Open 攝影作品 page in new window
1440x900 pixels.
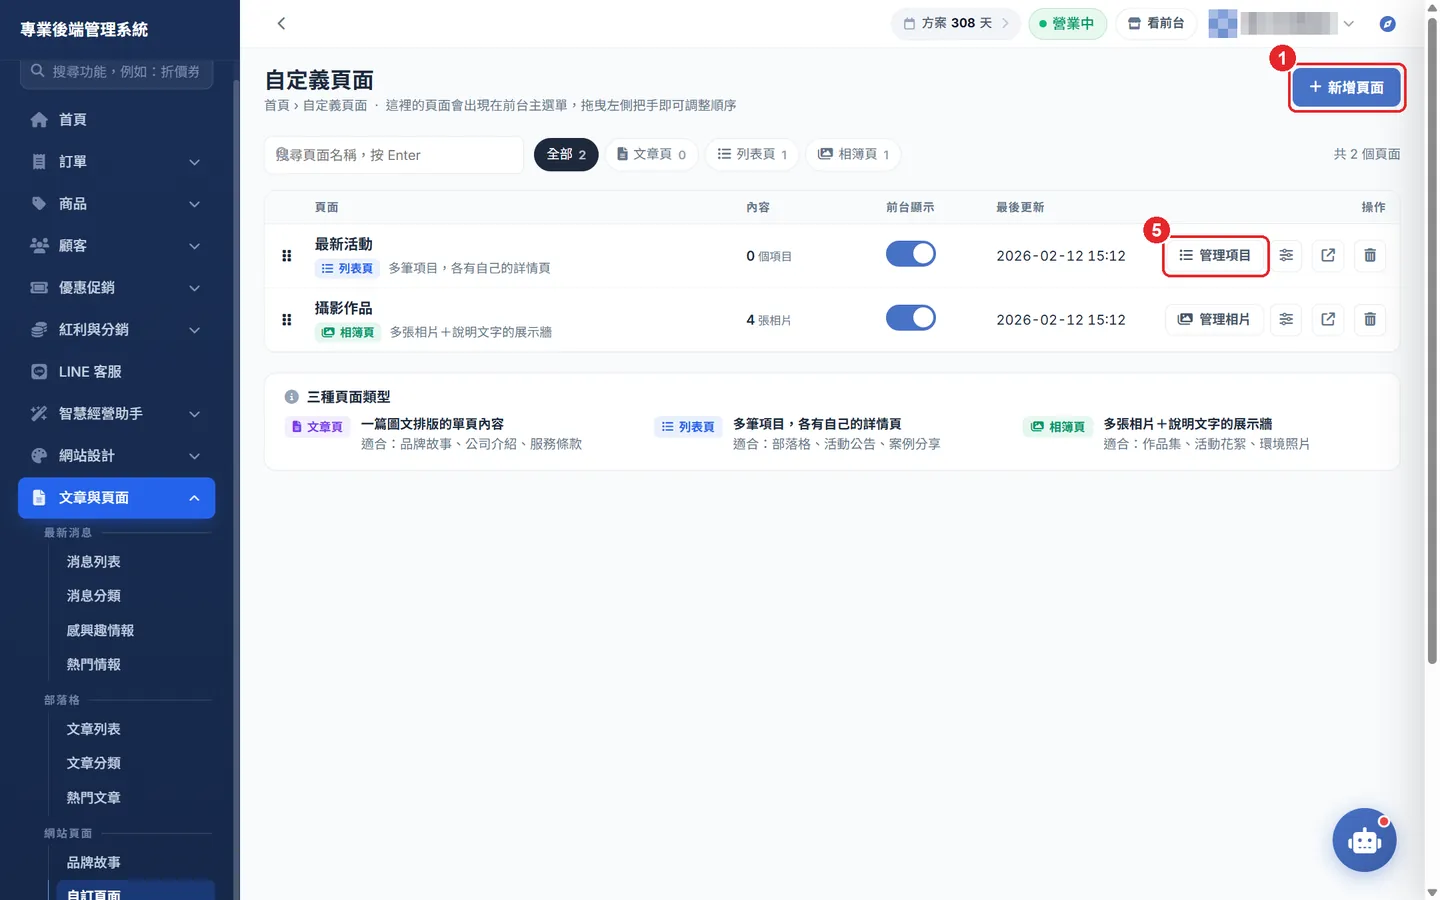click(x=1328, y=320)
